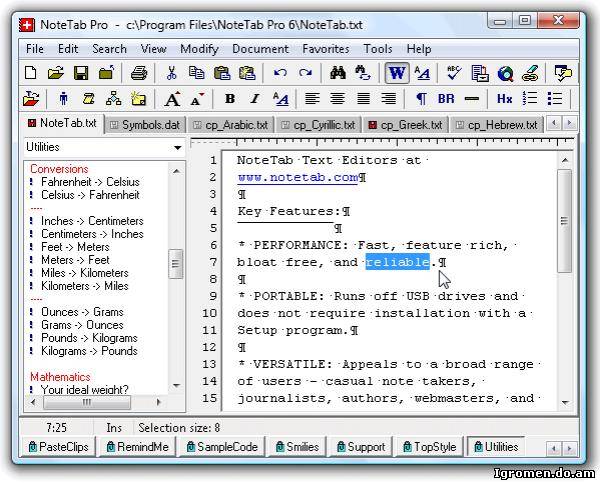Run Inches -> Centimeters clip
This screenshot has width=600, height=483.
pos(92,221)
